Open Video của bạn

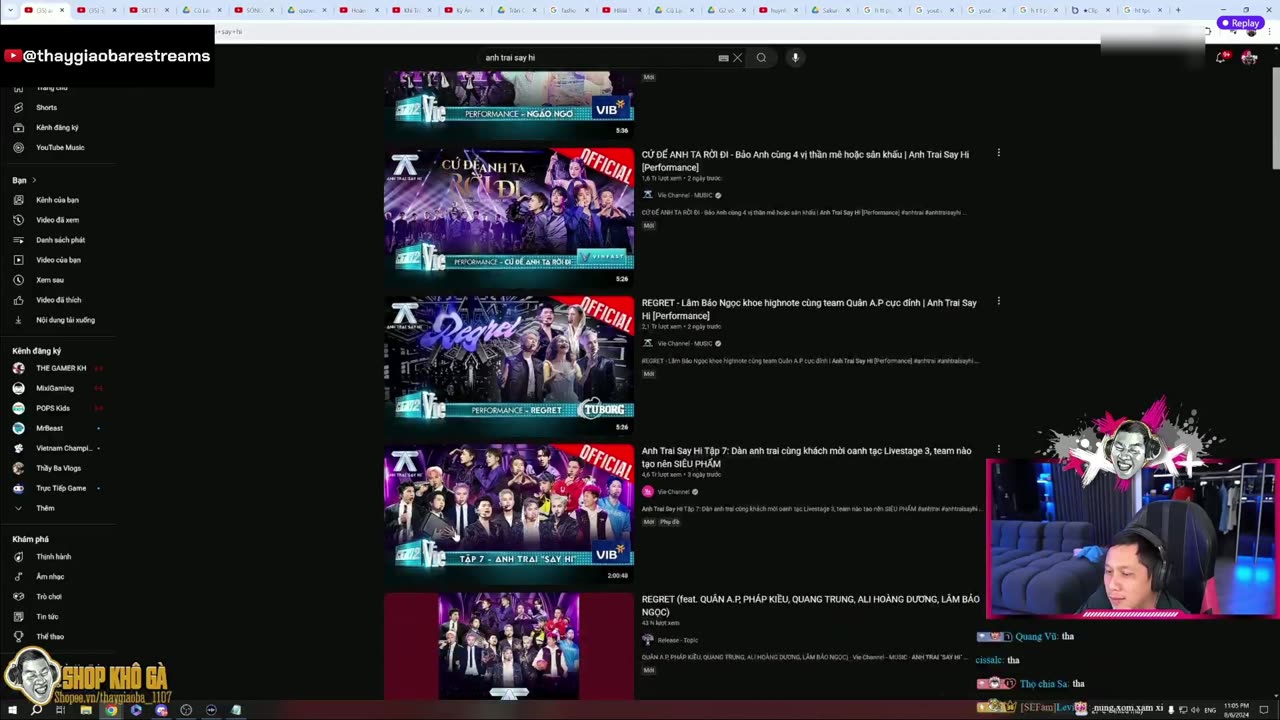[58, 260]
